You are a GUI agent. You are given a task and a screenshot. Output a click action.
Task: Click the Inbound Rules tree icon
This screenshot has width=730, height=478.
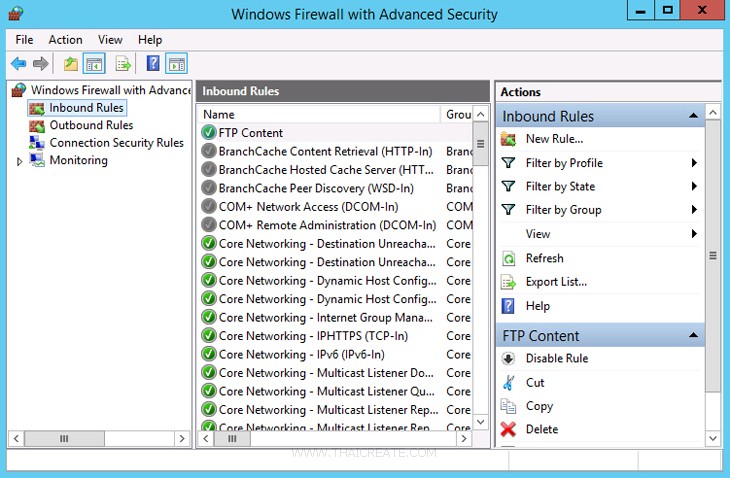[x=37, y=108]
